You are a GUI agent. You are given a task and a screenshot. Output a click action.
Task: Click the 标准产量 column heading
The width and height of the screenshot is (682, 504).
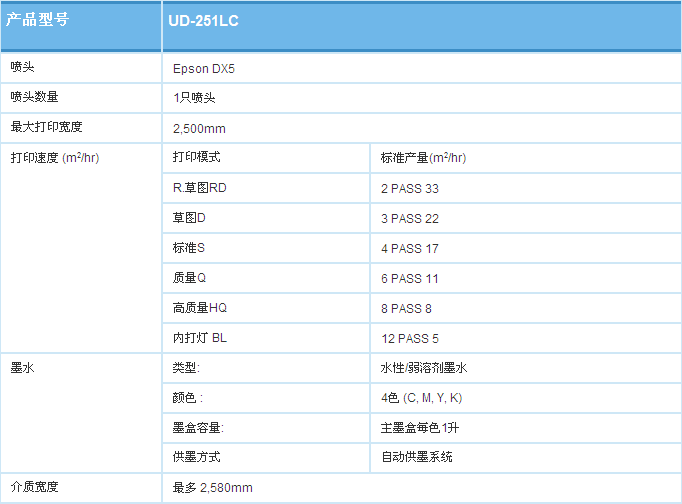pos(423,158)
